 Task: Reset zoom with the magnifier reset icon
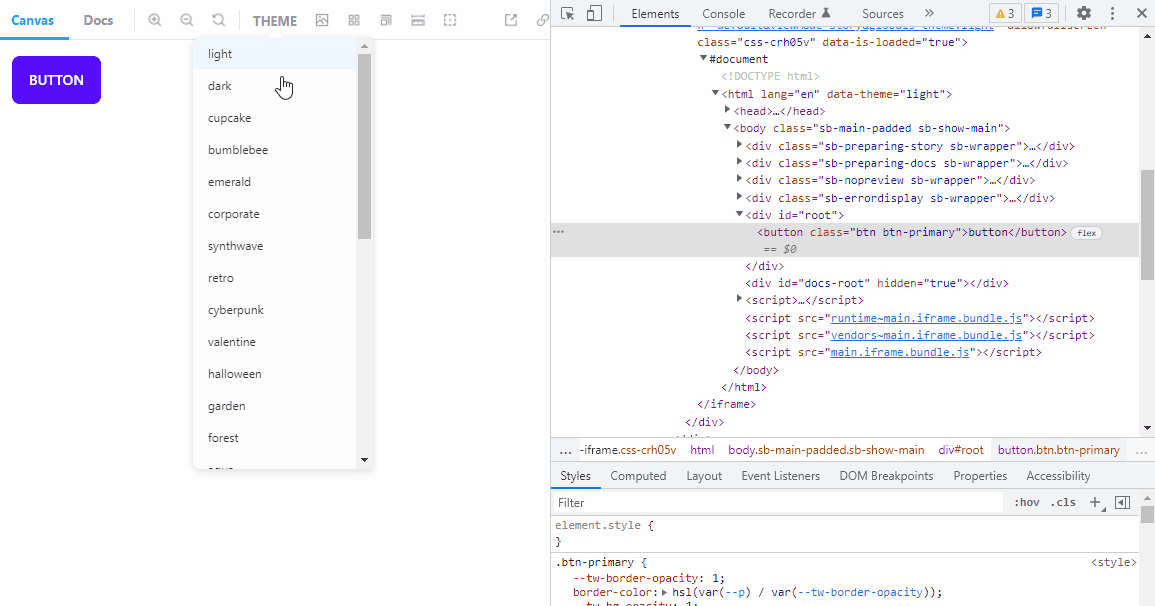[x=219, y=21]
